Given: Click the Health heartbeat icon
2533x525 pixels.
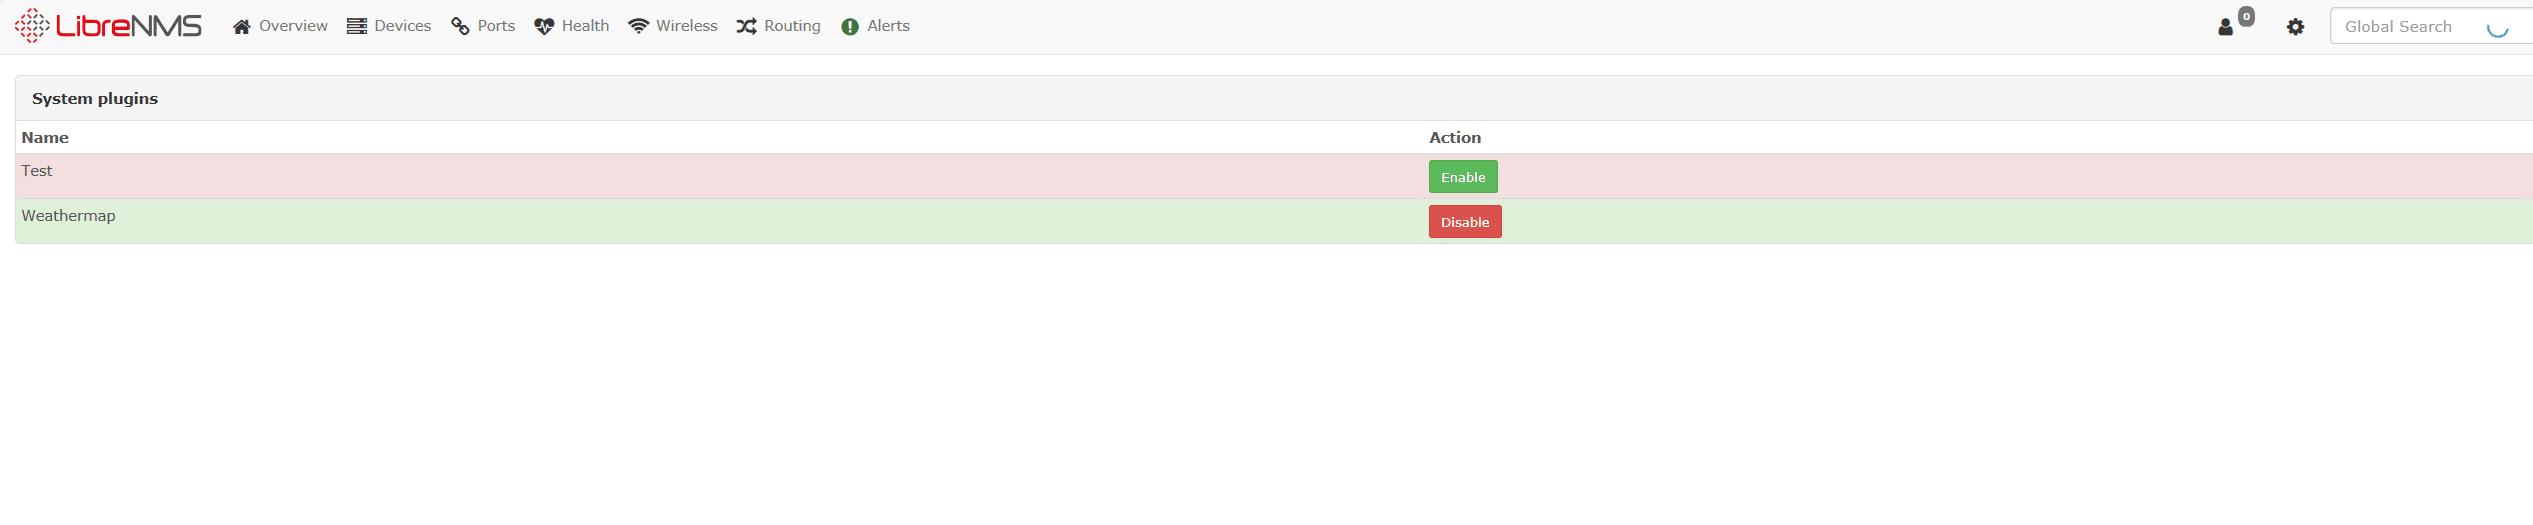Looking at the screenshot, I should point(544,27).
